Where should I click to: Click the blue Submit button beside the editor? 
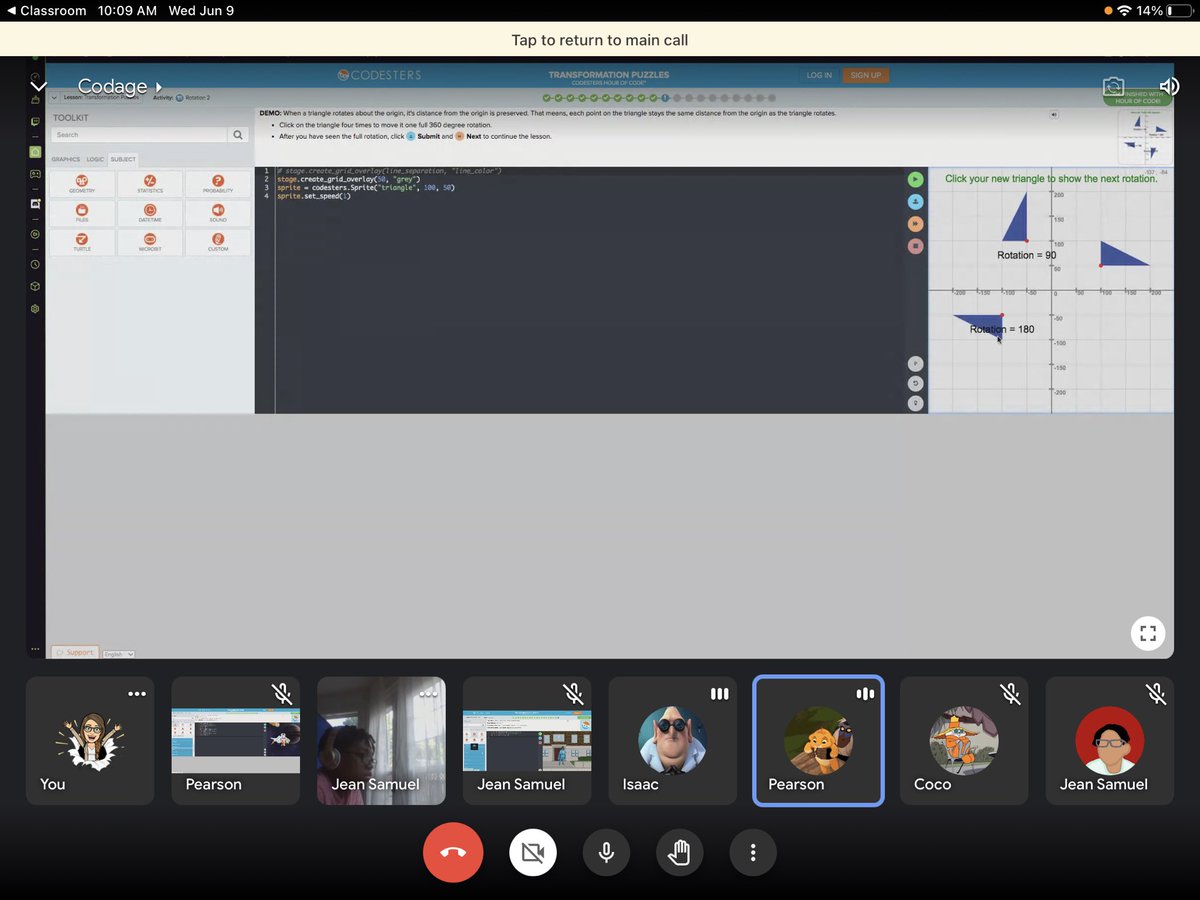tap(915, 201)
